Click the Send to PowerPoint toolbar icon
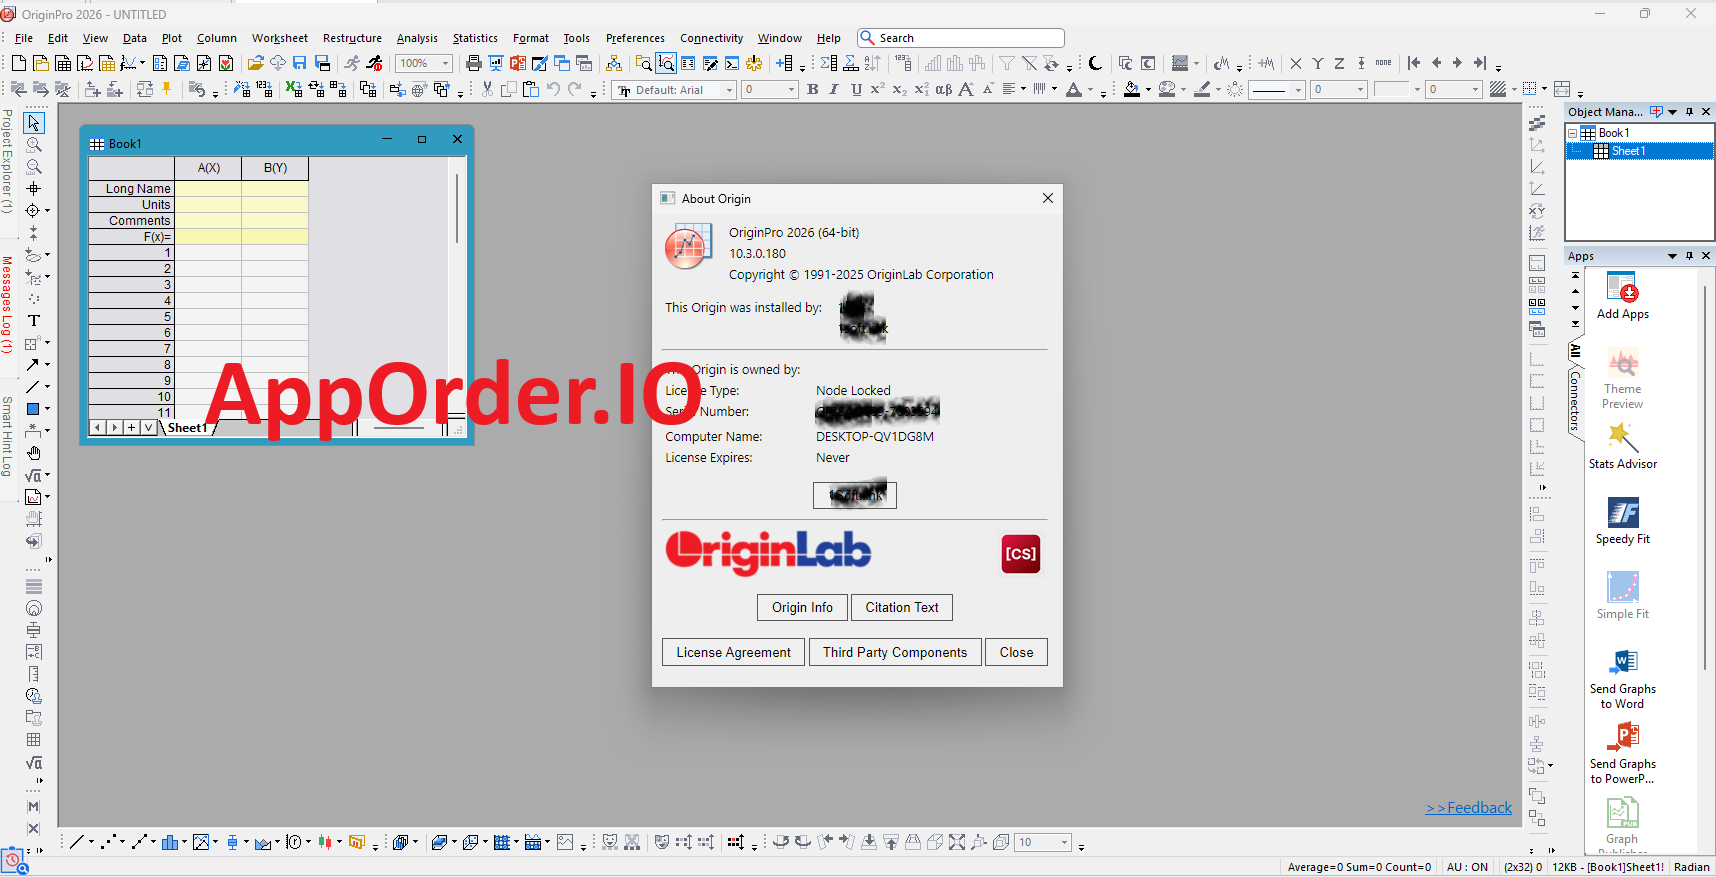This screenshot has height=877, width=1716. click(518, 63)
